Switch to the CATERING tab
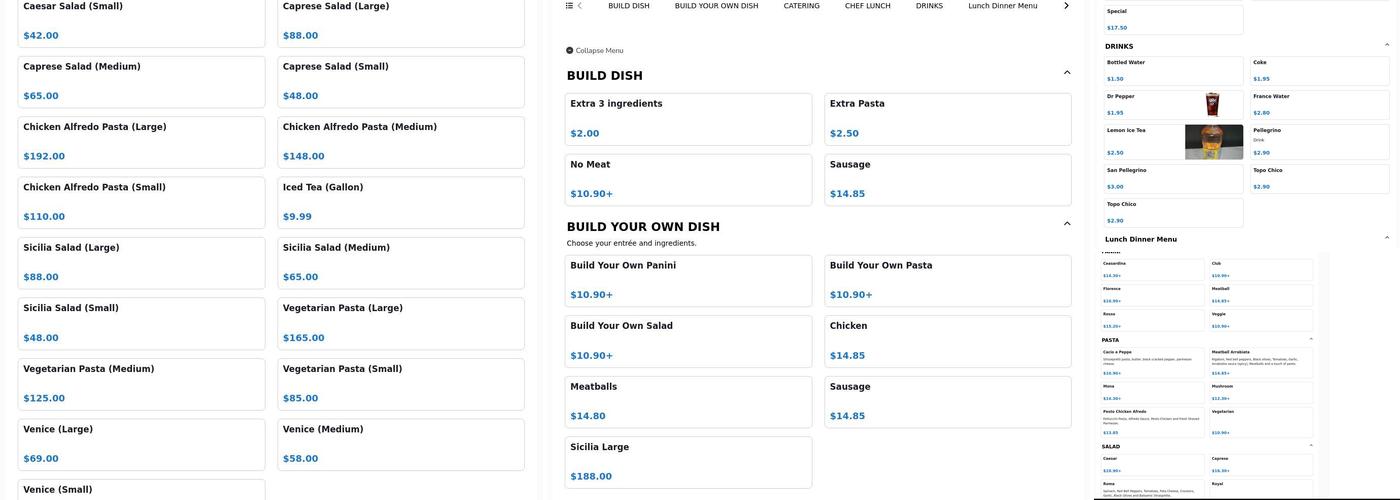Image resolution: width=1400 pixels, height=500 pixels. pos(801,6)
